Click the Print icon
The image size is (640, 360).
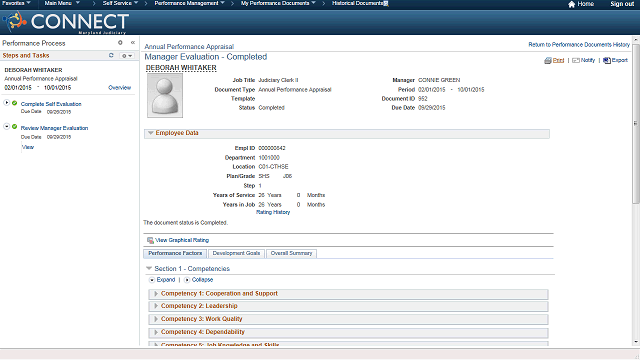tap(548, 60)
